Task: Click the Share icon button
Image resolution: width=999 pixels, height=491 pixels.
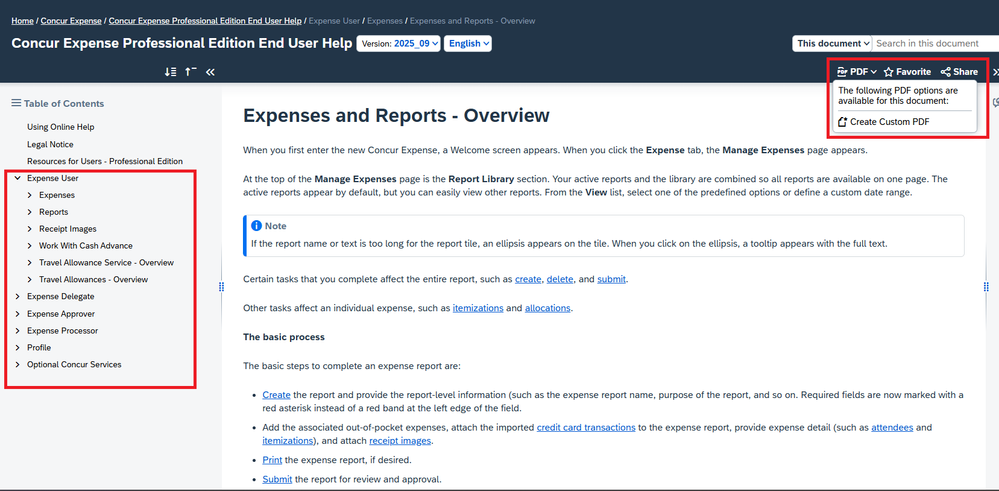Action: click(945, 72)
